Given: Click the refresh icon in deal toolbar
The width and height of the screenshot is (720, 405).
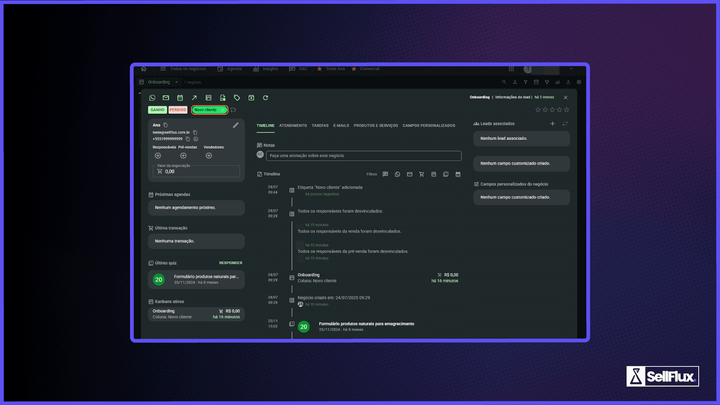Looking at the screenshot, I should pyautogui.click(x=265, y=98).
